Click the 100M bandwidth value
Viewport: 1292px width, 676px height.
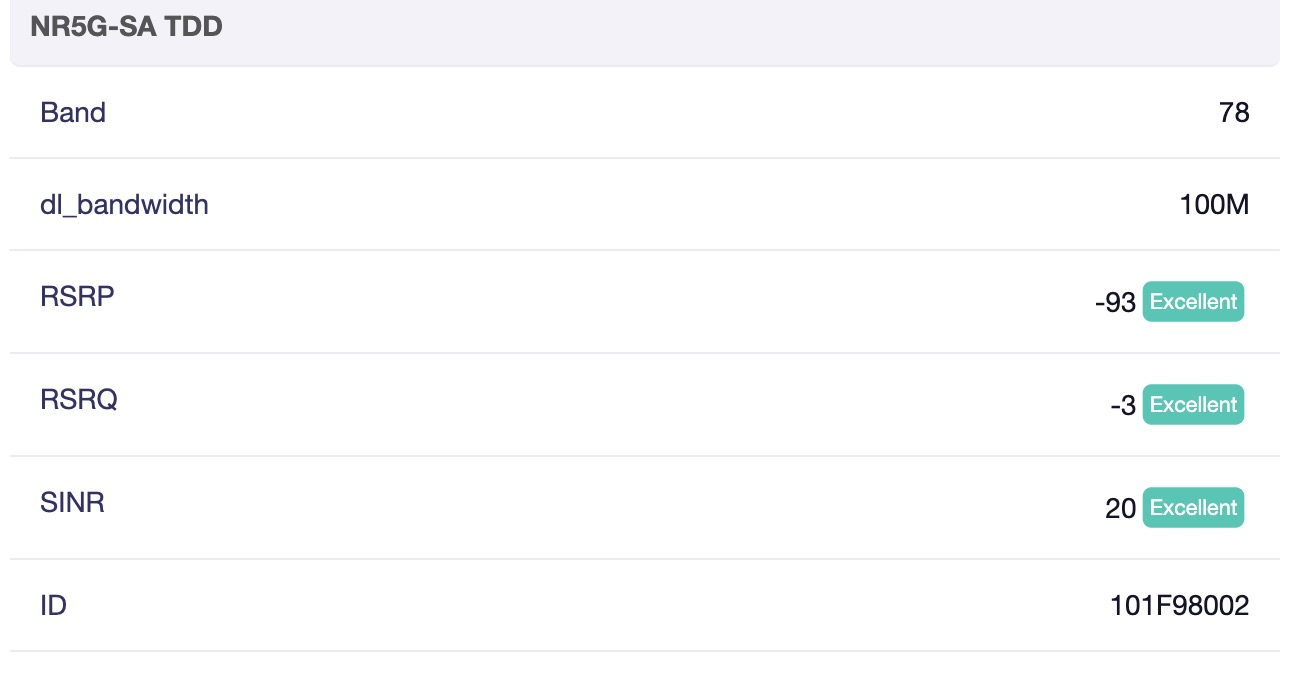pos(1214,205)
